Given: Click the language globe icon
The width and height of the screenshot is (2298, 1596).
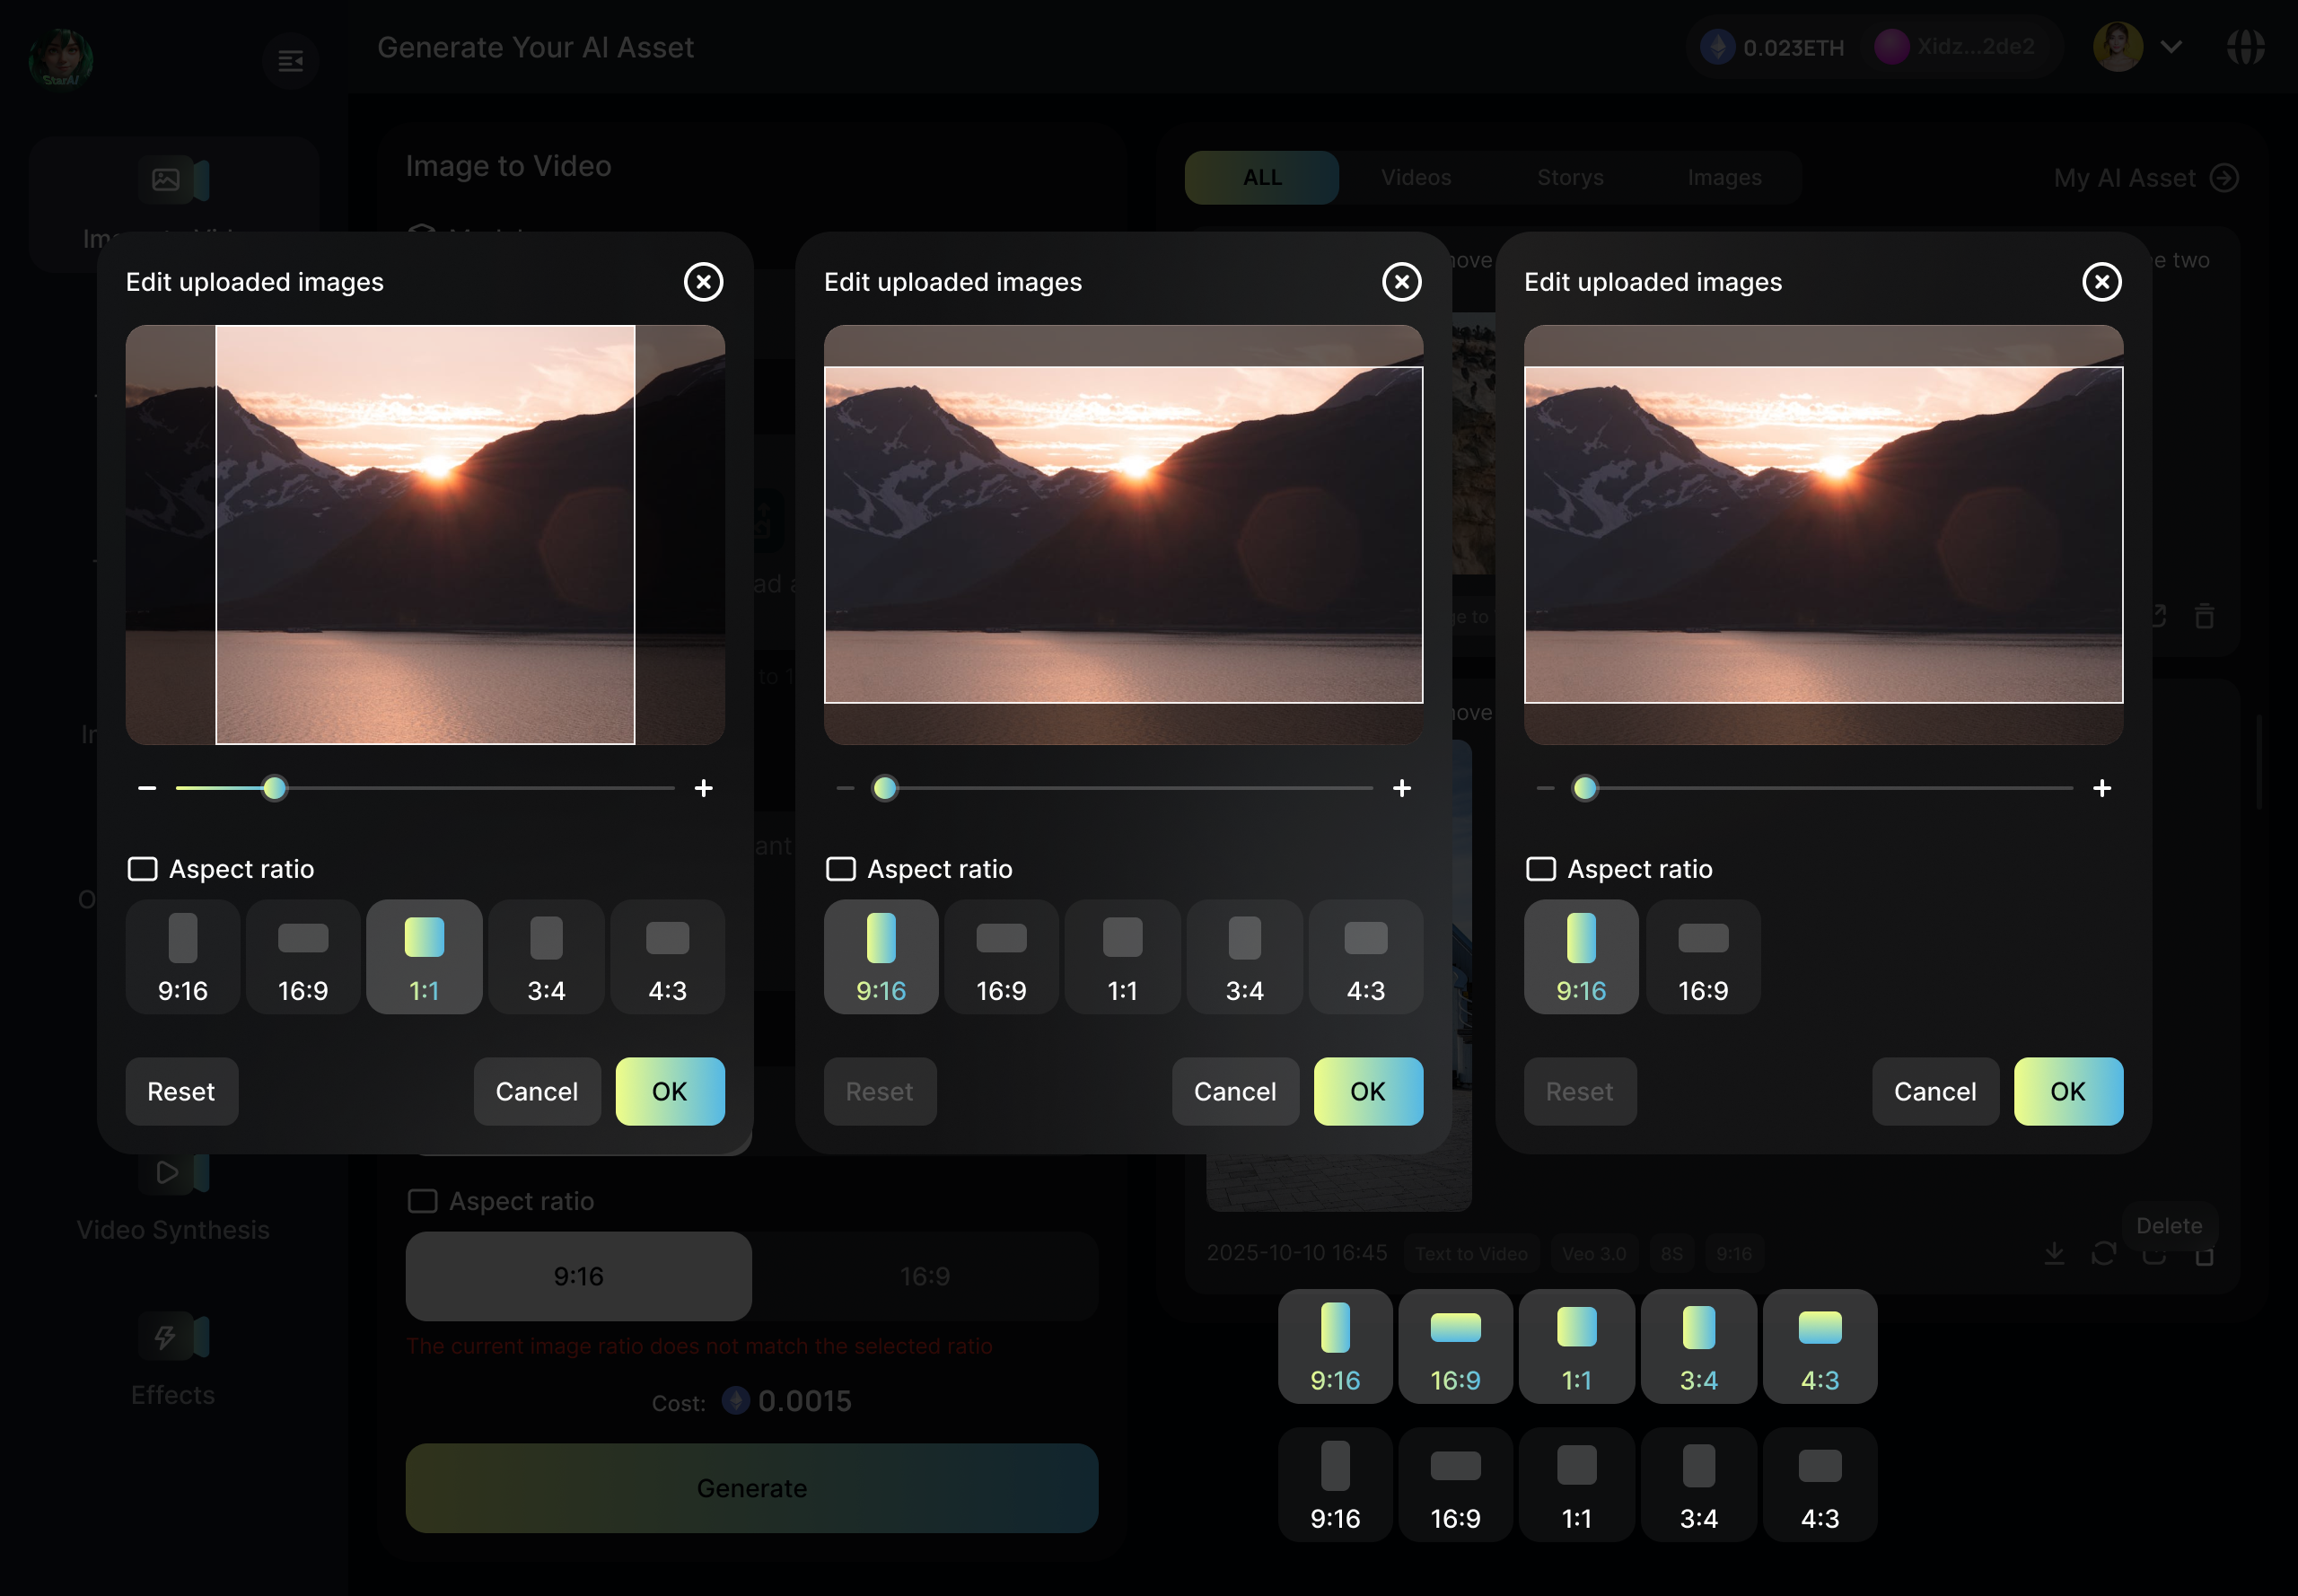Looking at the screenshot, I should pyautogui.click(x=2245, y=47).
